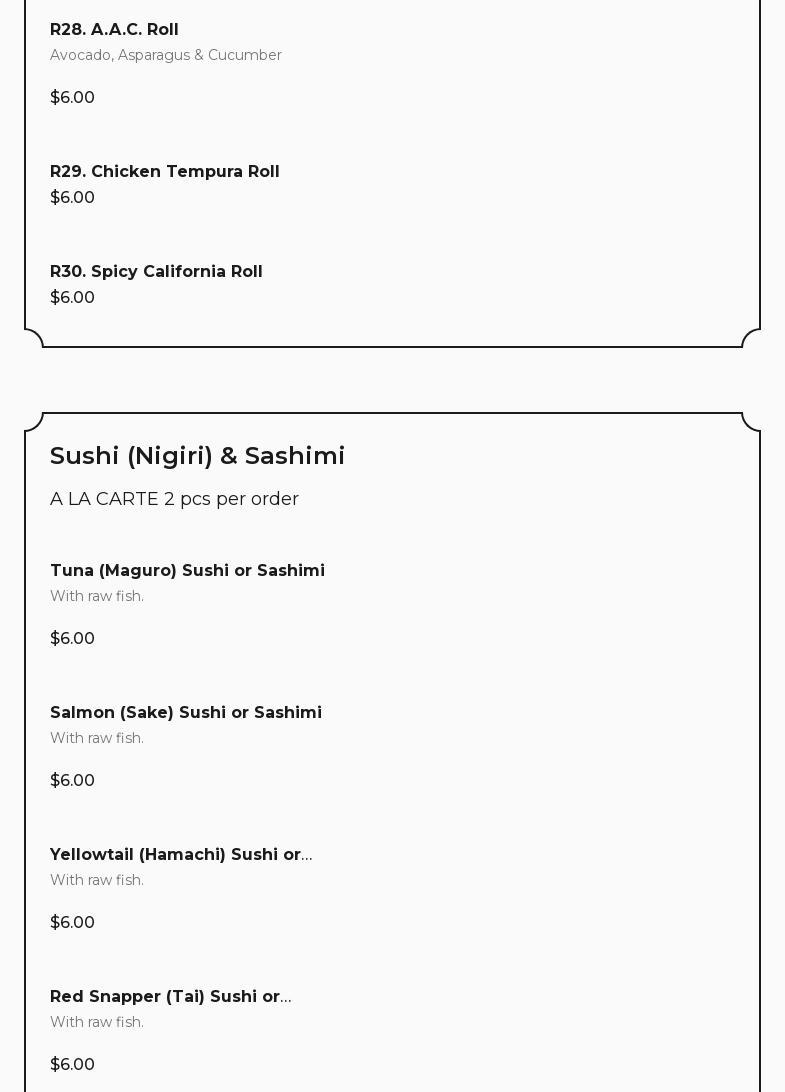Screen dimensions: 785x1092
Task: Click the $6.00 price under A.A.C. Roll
Action: 72,98
